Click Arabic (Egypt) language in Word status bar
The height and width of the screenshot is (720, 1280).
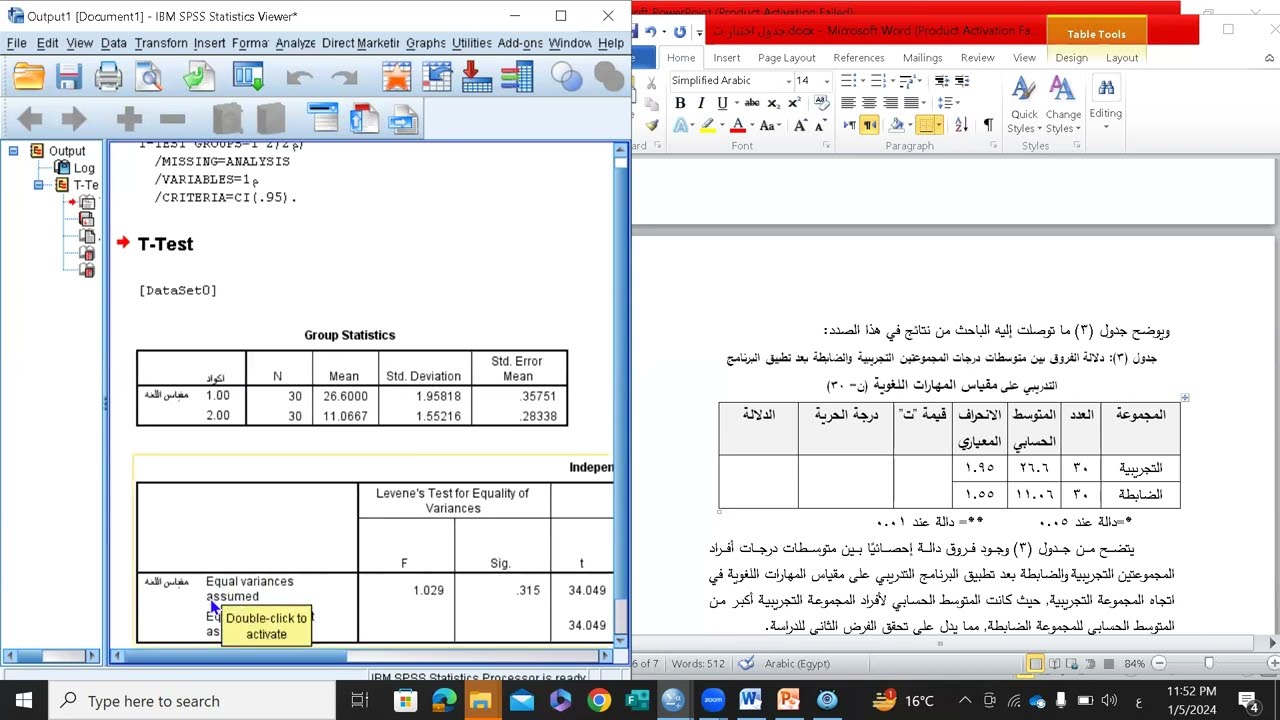pos(797,664)
